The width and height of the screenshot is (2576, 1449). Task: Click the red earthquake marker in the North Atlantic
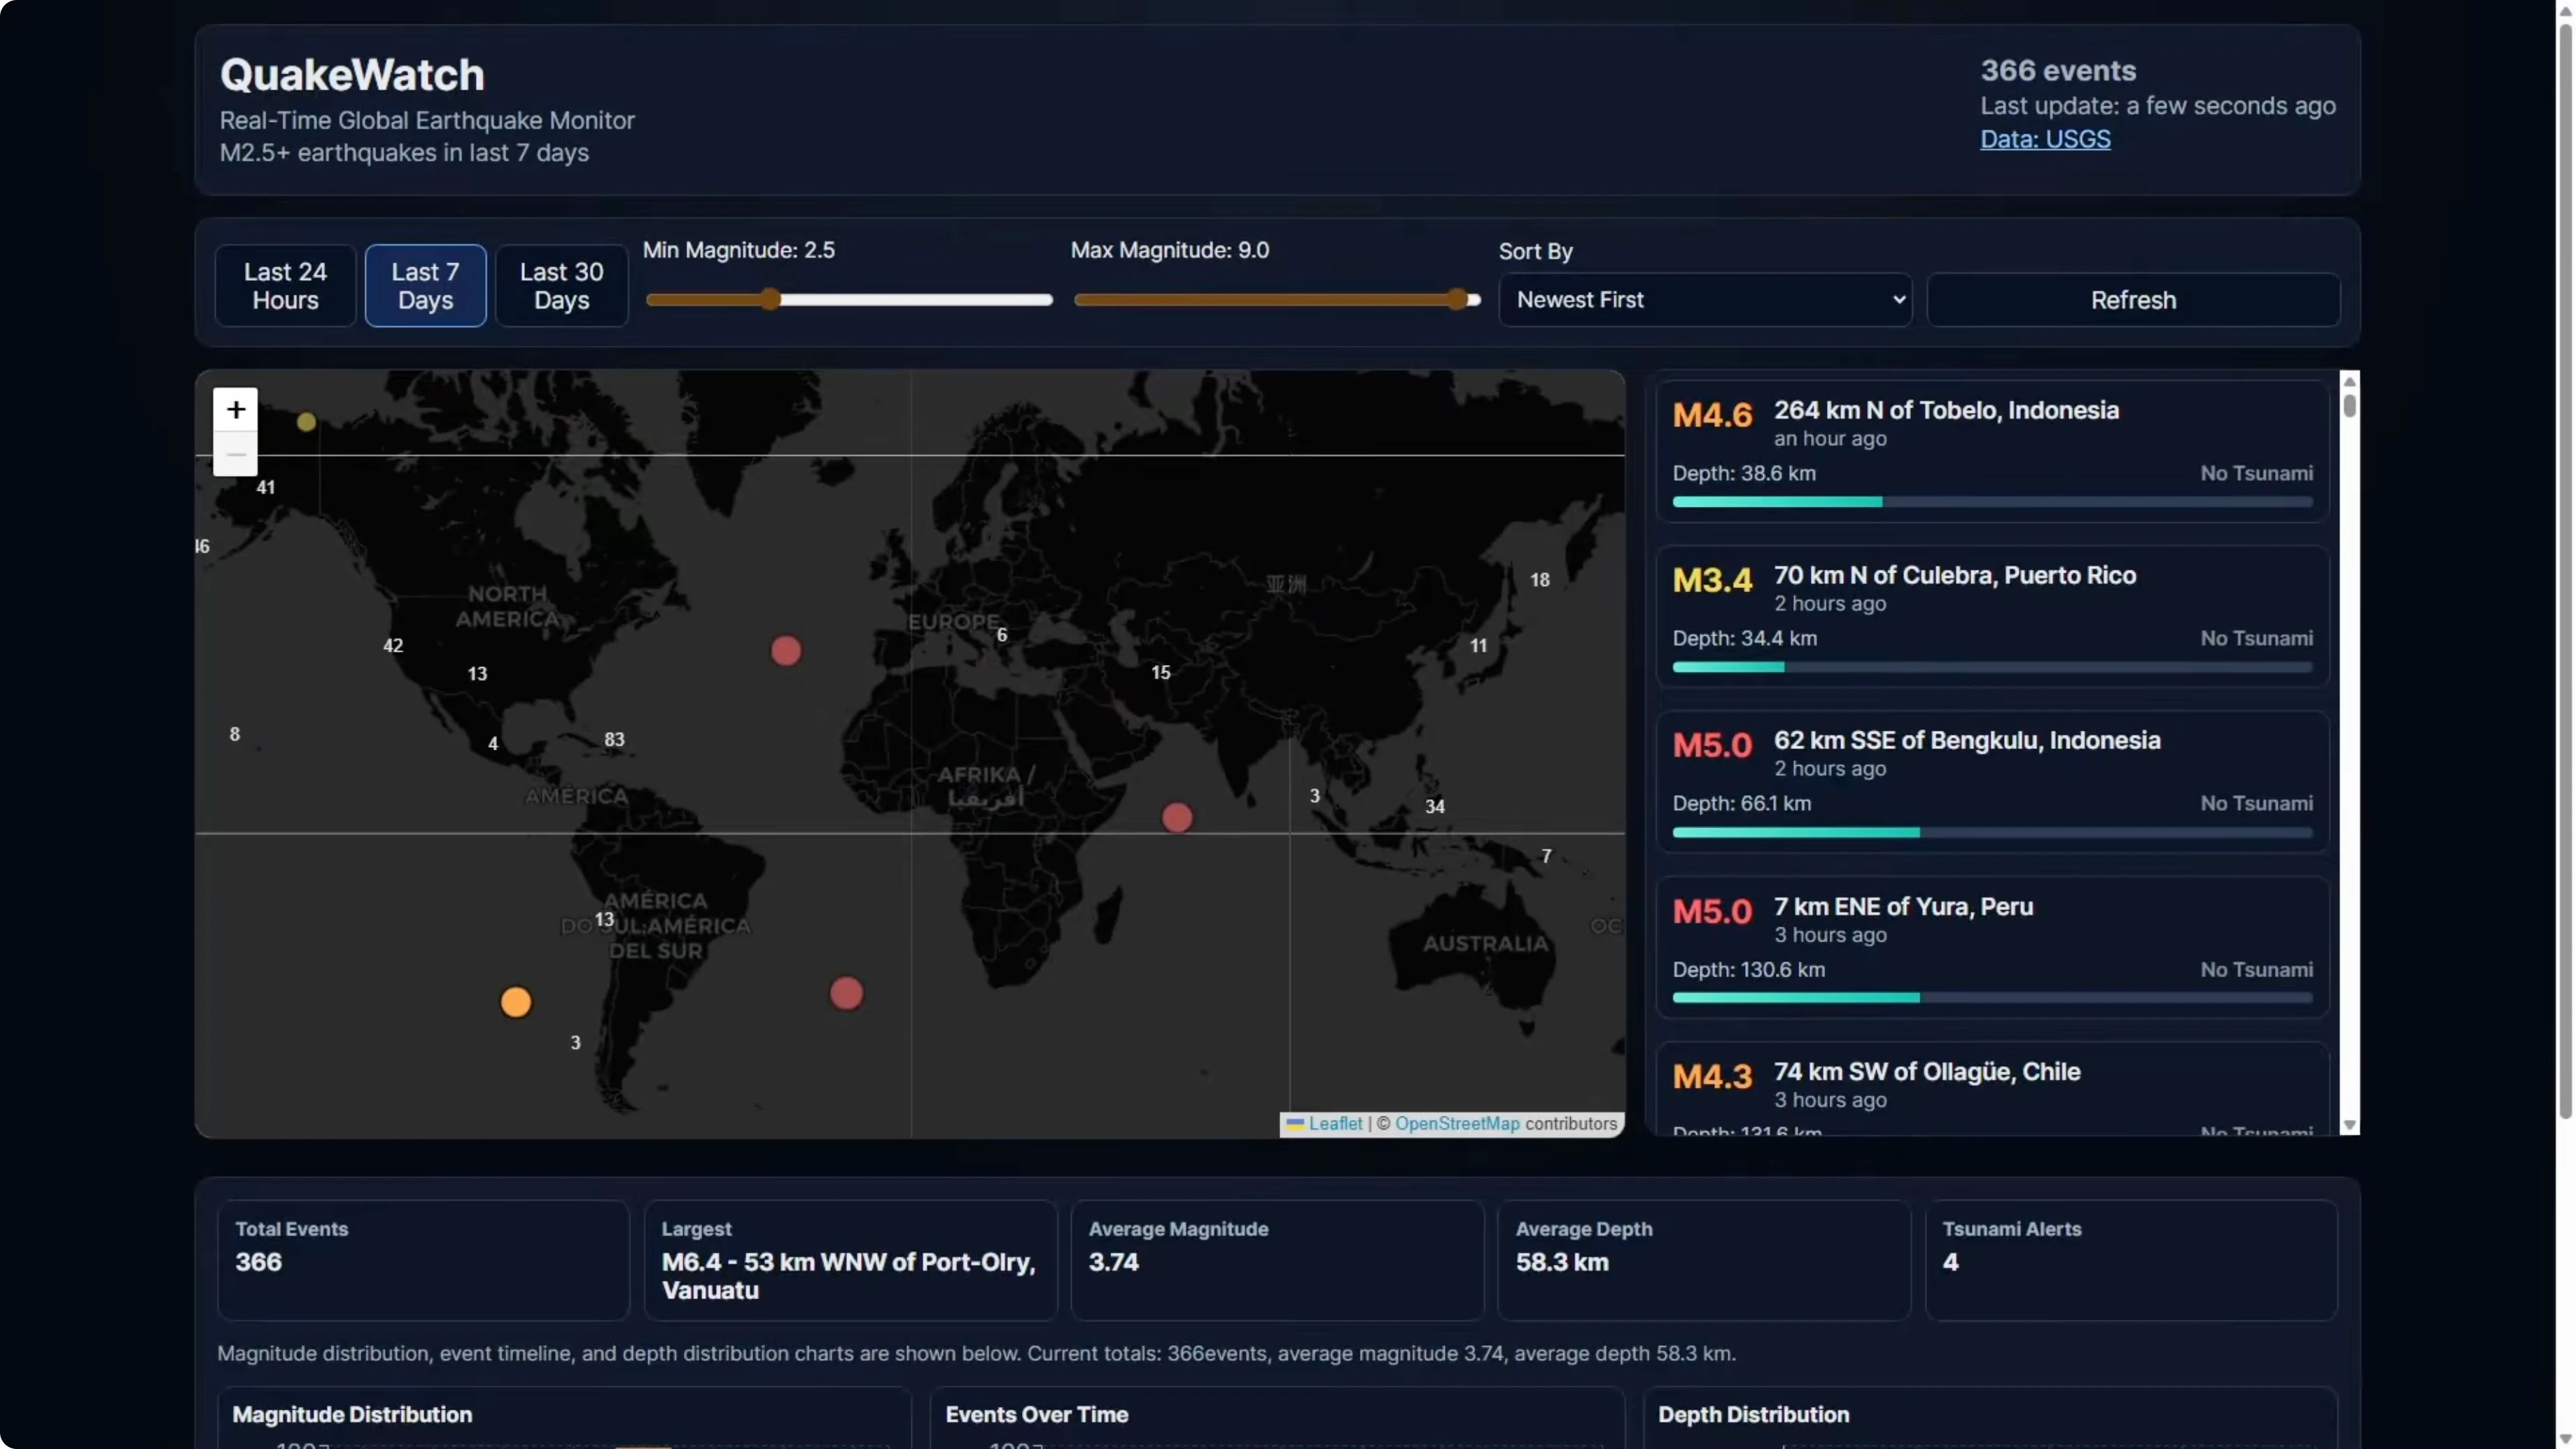[786, 651]
